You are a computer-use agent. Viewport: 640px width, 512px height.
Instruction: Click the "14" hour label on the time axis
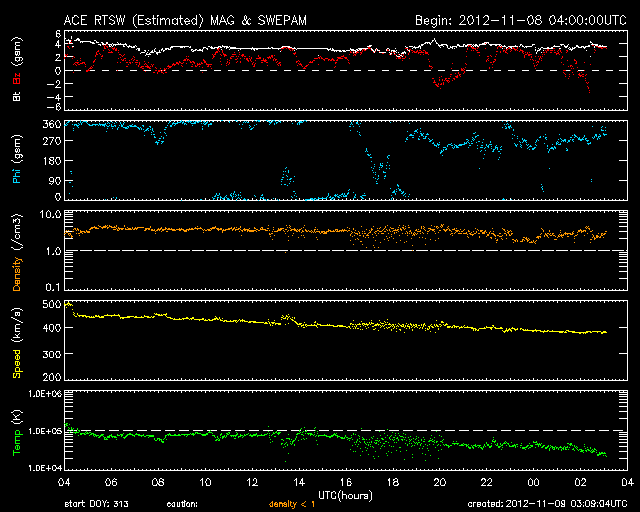[x=299, y=483]
